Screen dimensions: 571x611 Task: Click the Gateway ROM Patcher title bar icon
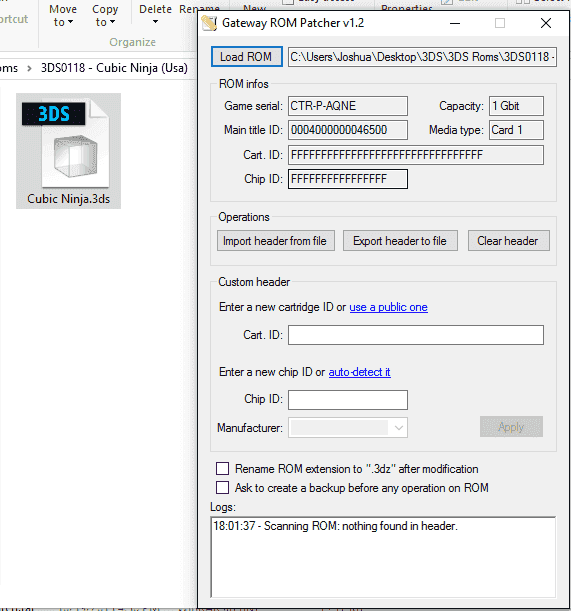click(209, 23)
